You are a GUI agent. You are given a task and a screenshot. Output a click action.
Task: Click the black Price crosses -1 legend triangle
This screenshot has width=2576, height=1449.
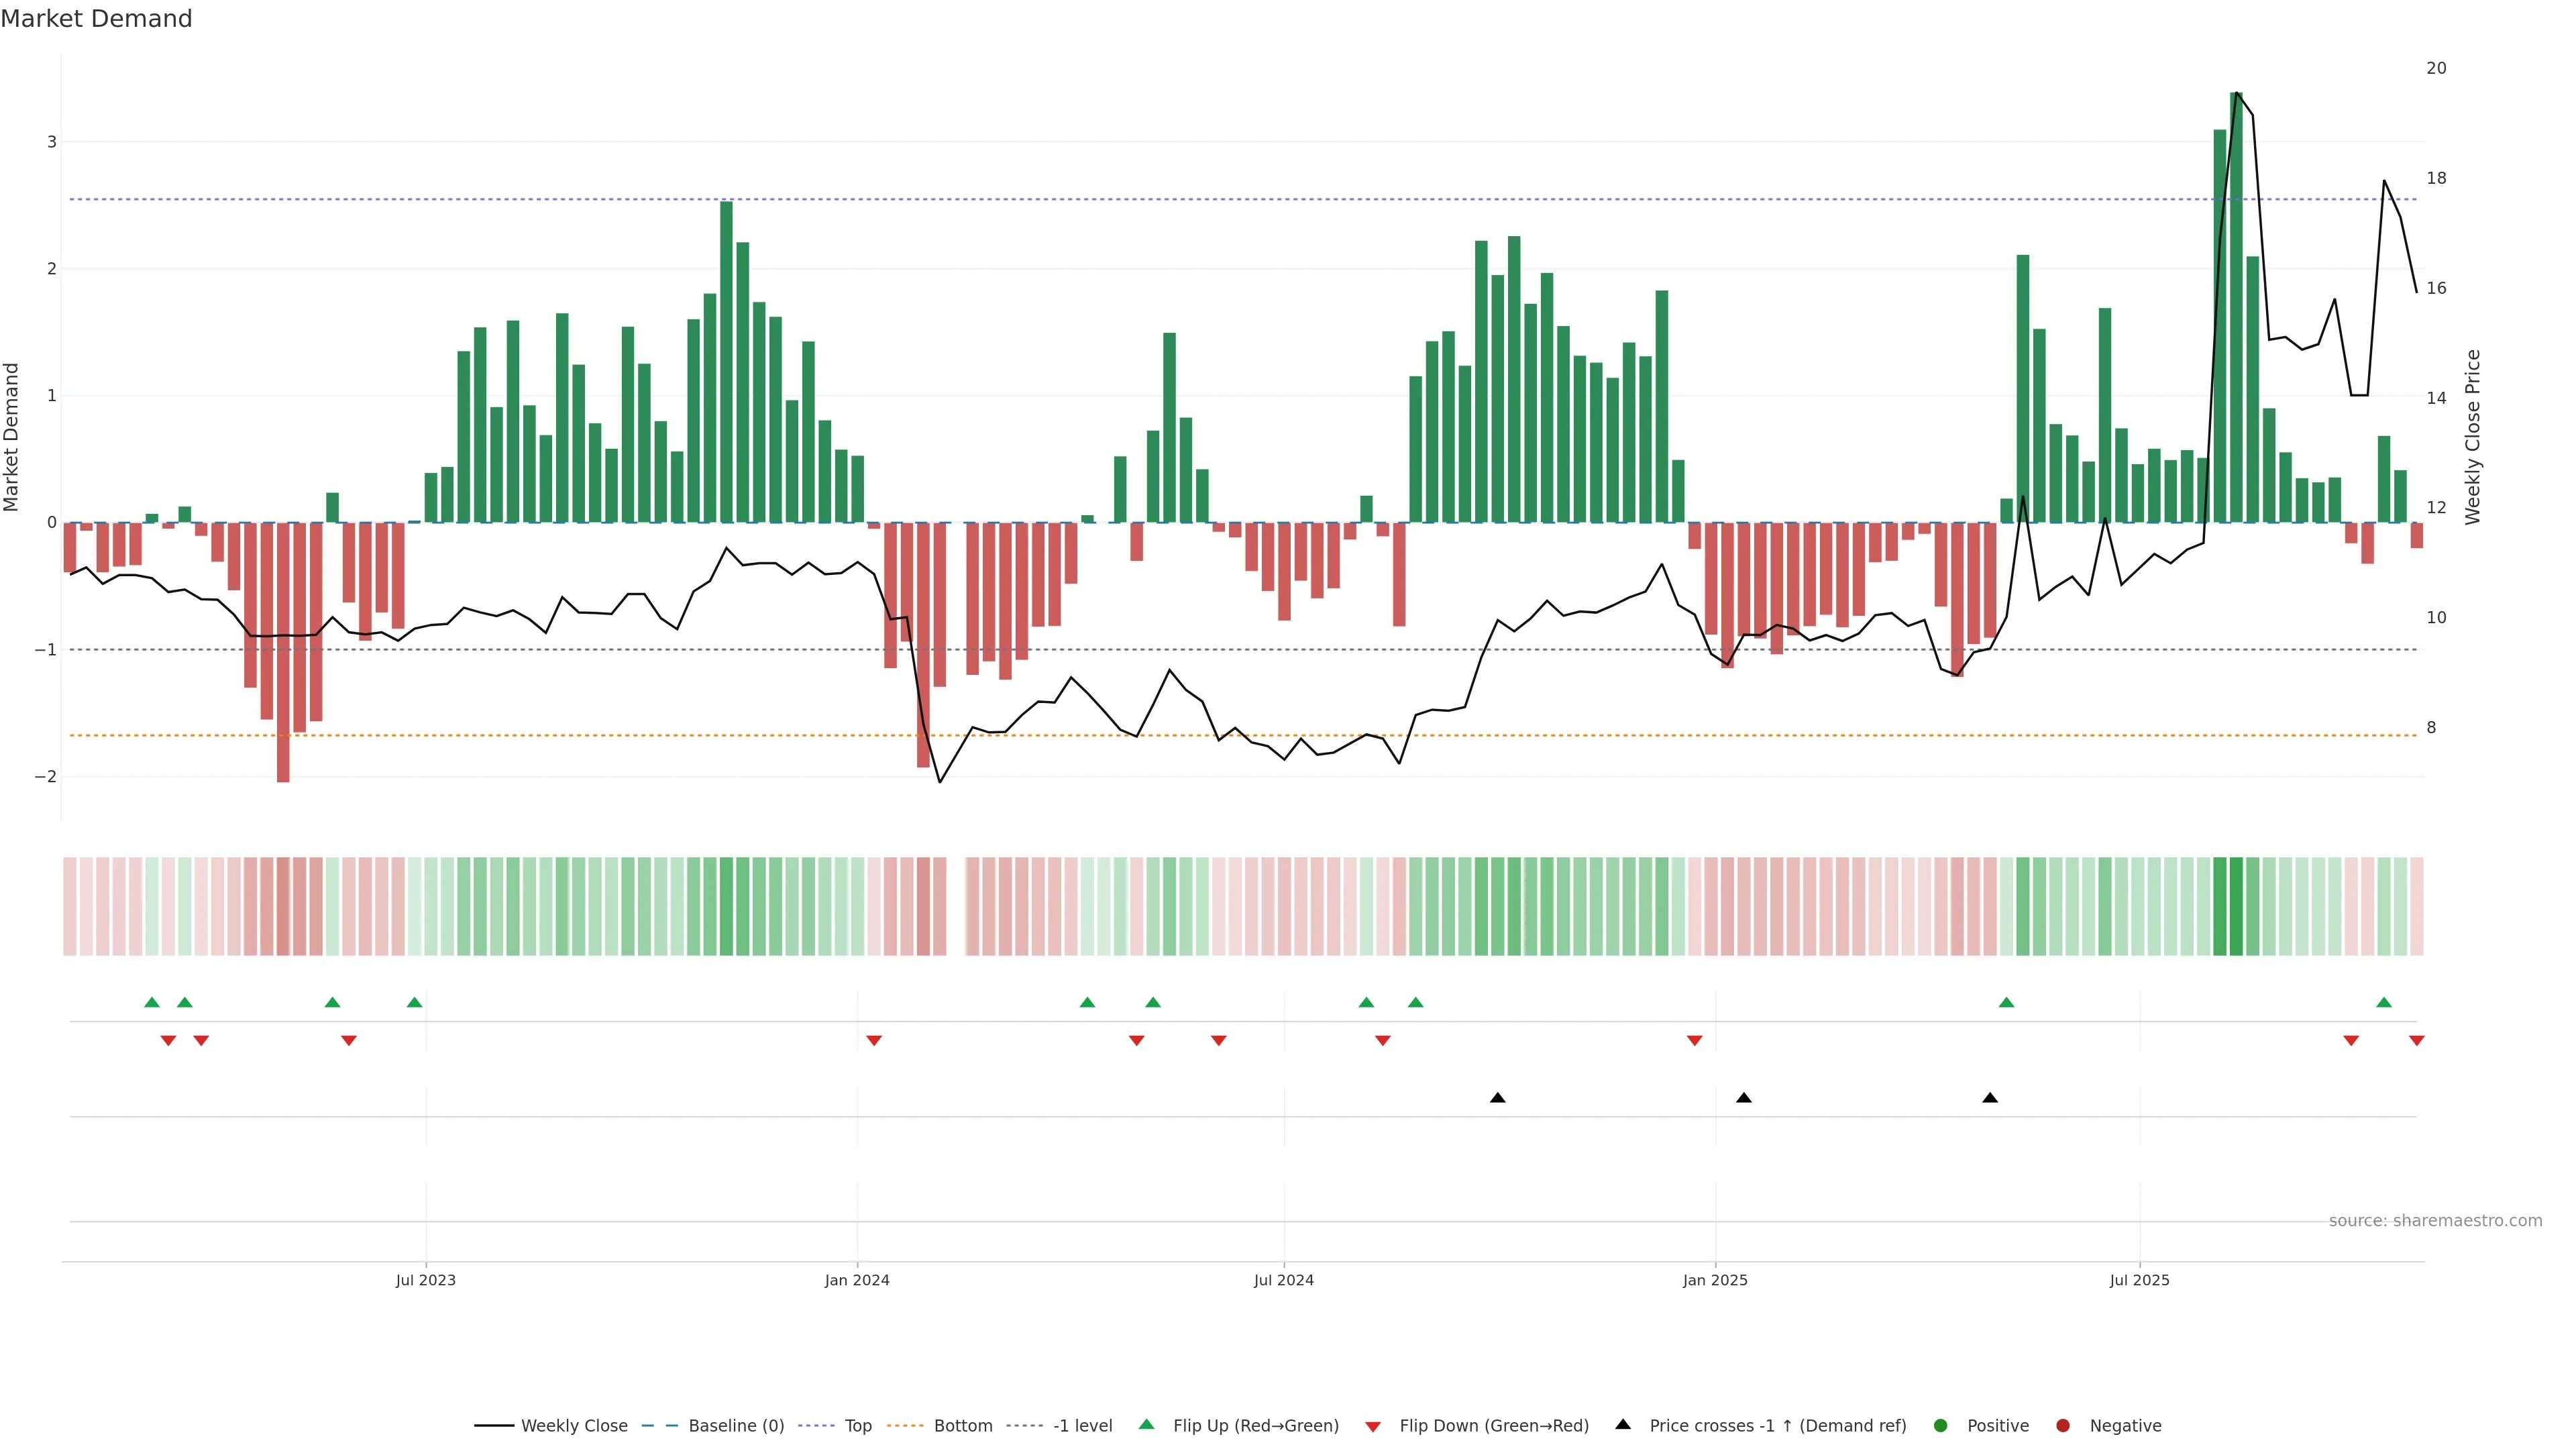click(1623, 1425)
